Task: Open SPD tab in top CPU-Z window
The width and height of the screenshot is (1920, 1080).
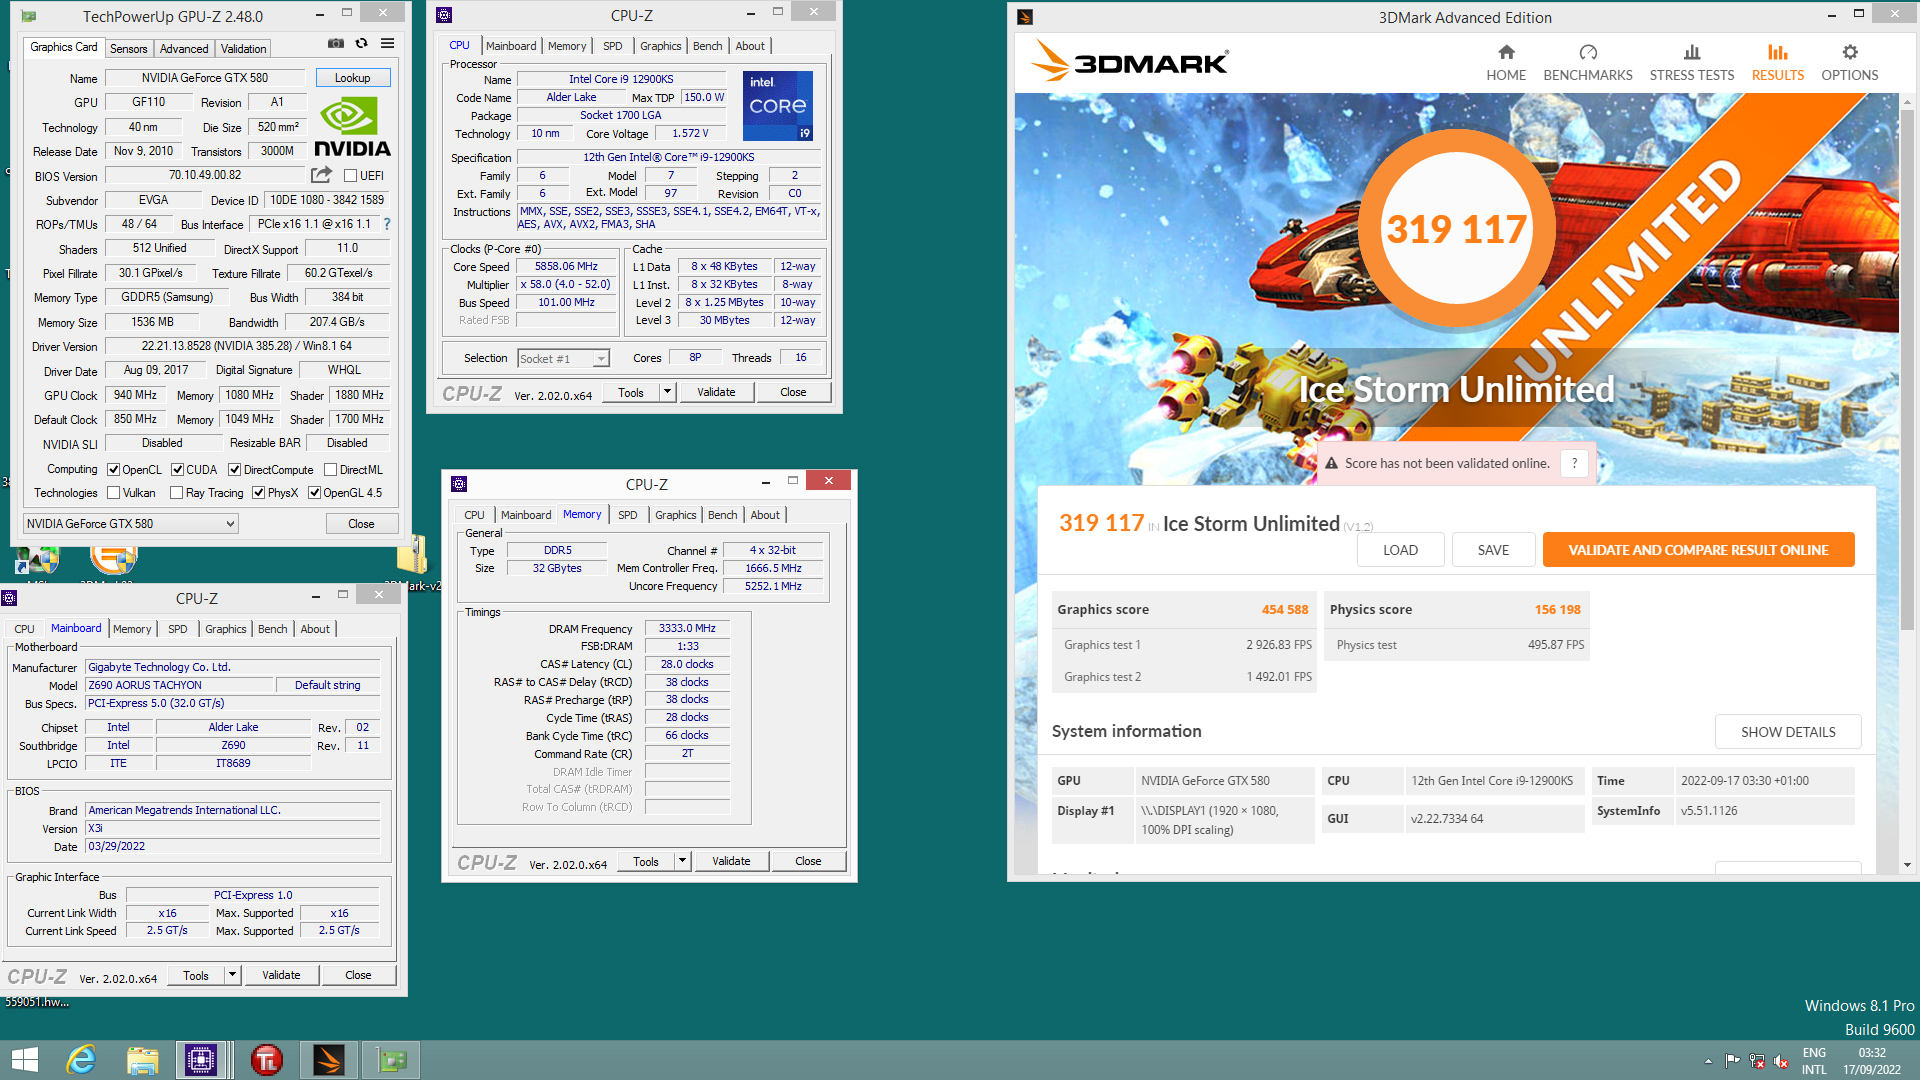Action: pos(612,46)
